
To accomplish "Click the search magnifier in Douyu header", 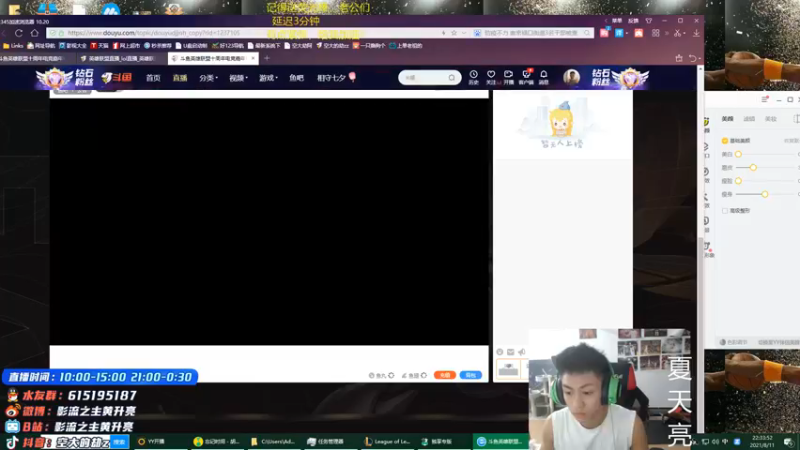I will click(452, 78).
